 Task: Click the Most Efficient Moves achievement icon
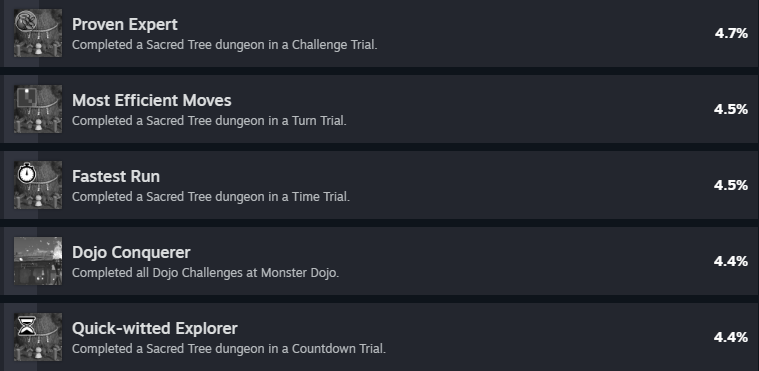[38, 109]
